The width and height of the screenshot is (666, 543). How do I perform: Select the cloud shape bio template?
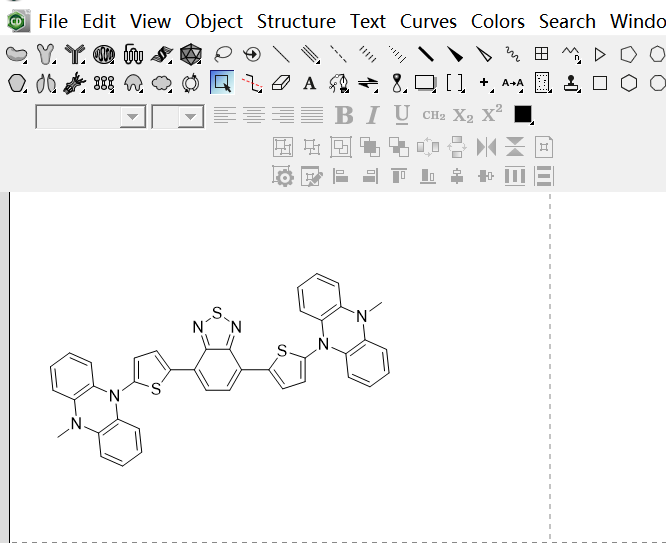(162, 83)
